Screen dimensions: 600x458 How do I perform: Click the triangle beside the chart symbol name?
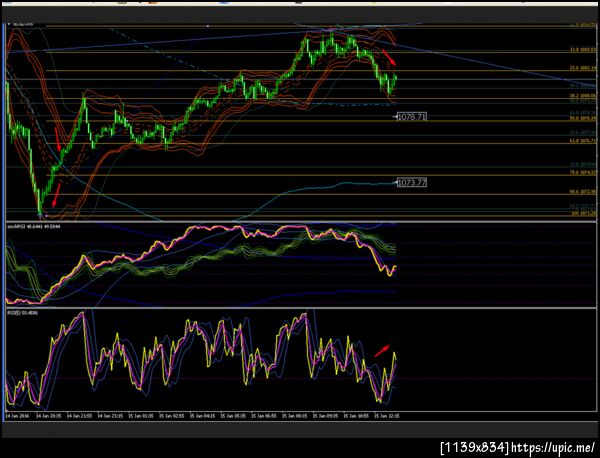point(9,24)
